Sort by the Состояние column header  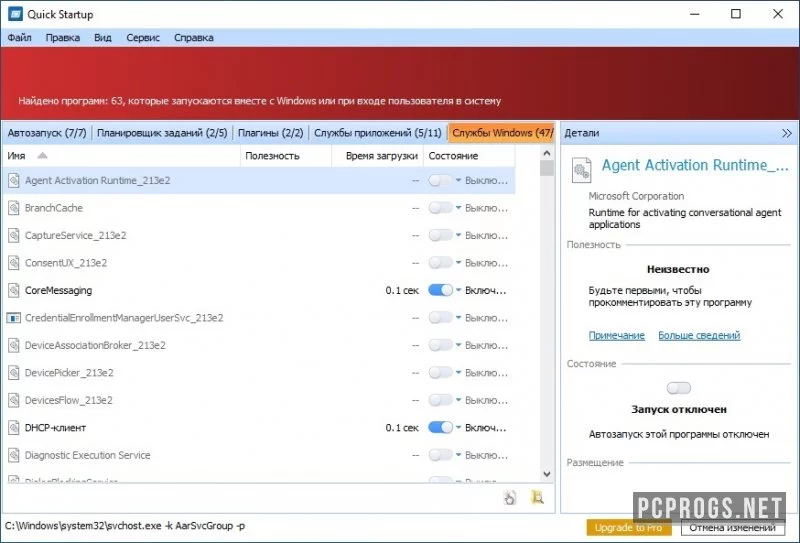(x=469, y=156)
